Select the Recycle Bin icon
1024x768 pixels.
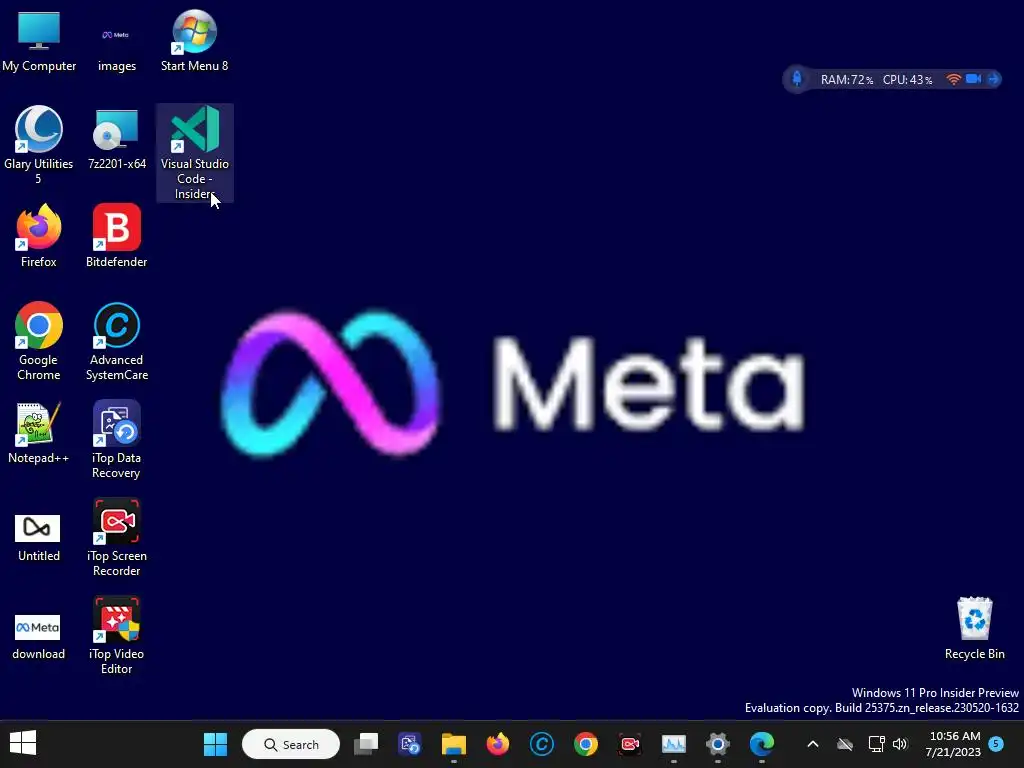click(974, 628)
